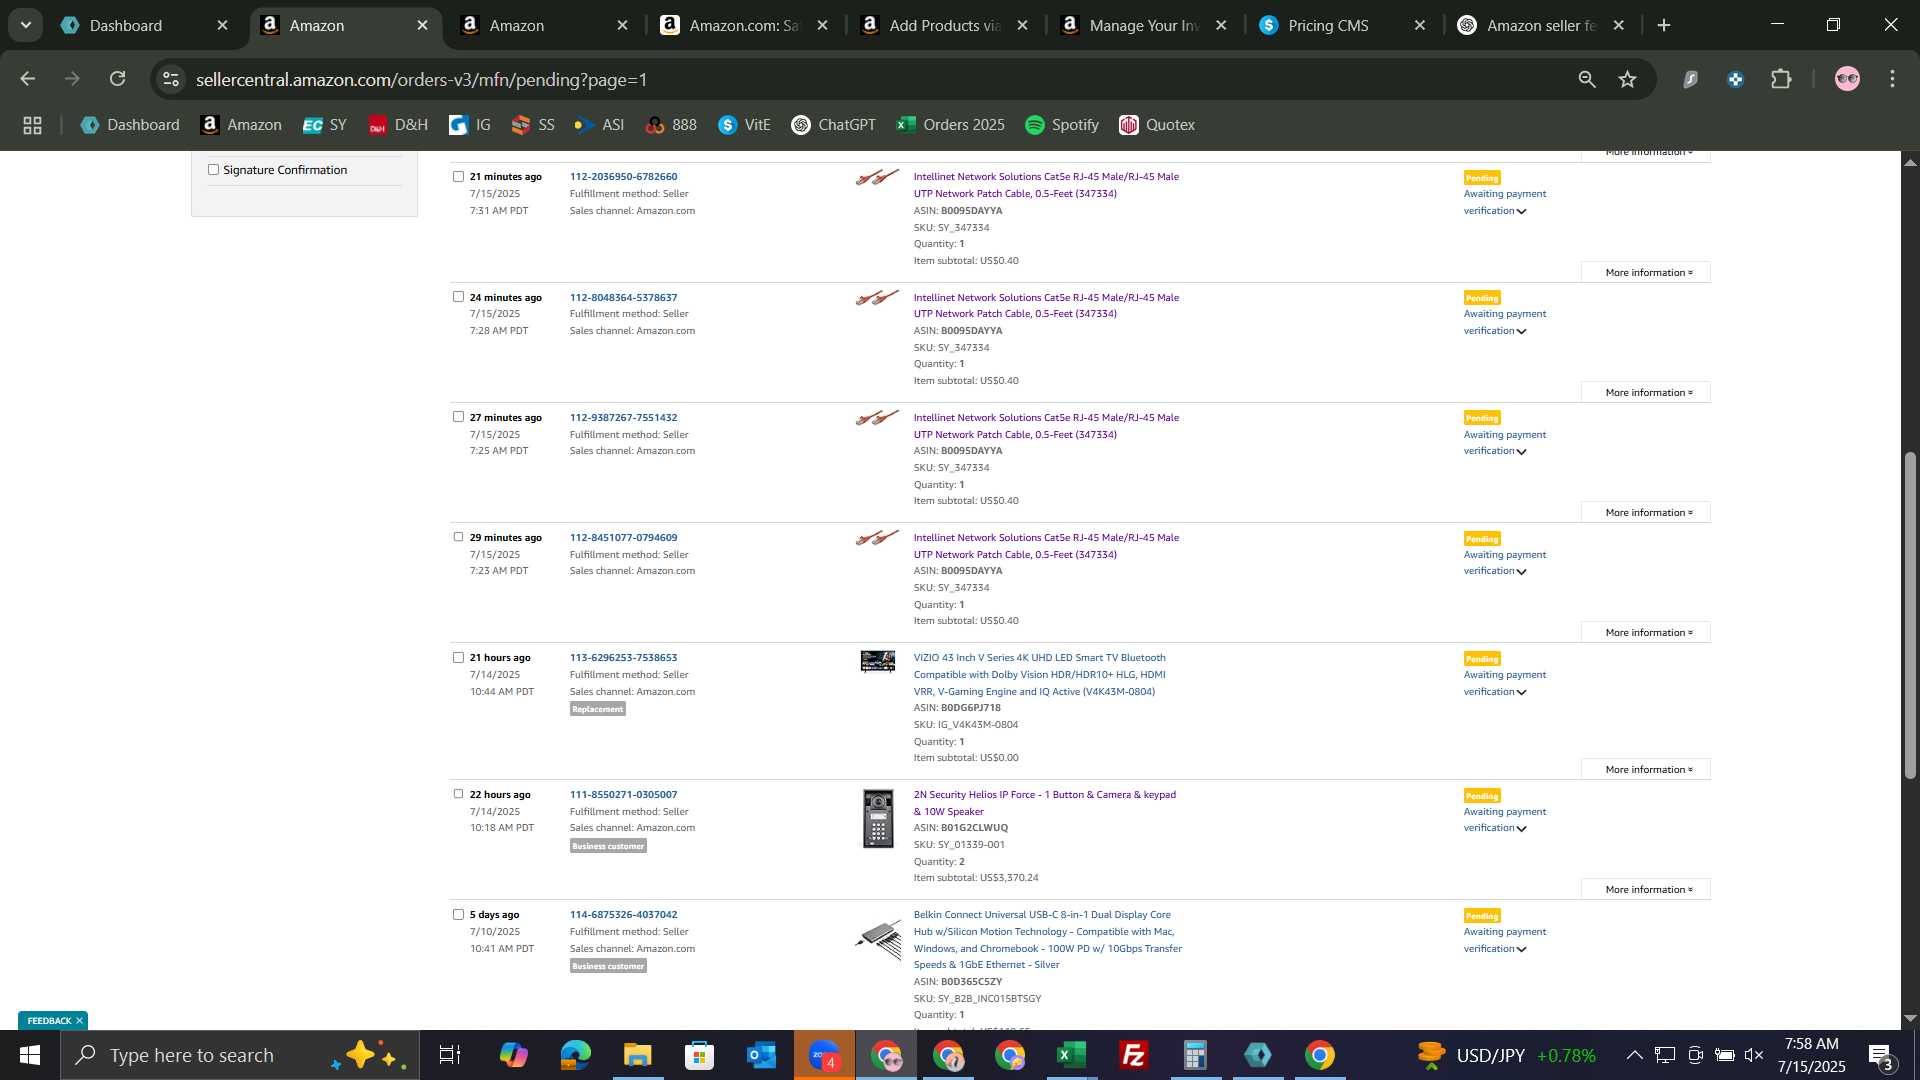Open order 112-2036950-6782660 link
This screenshot has width=1920, height=1080.
(623, 177)
